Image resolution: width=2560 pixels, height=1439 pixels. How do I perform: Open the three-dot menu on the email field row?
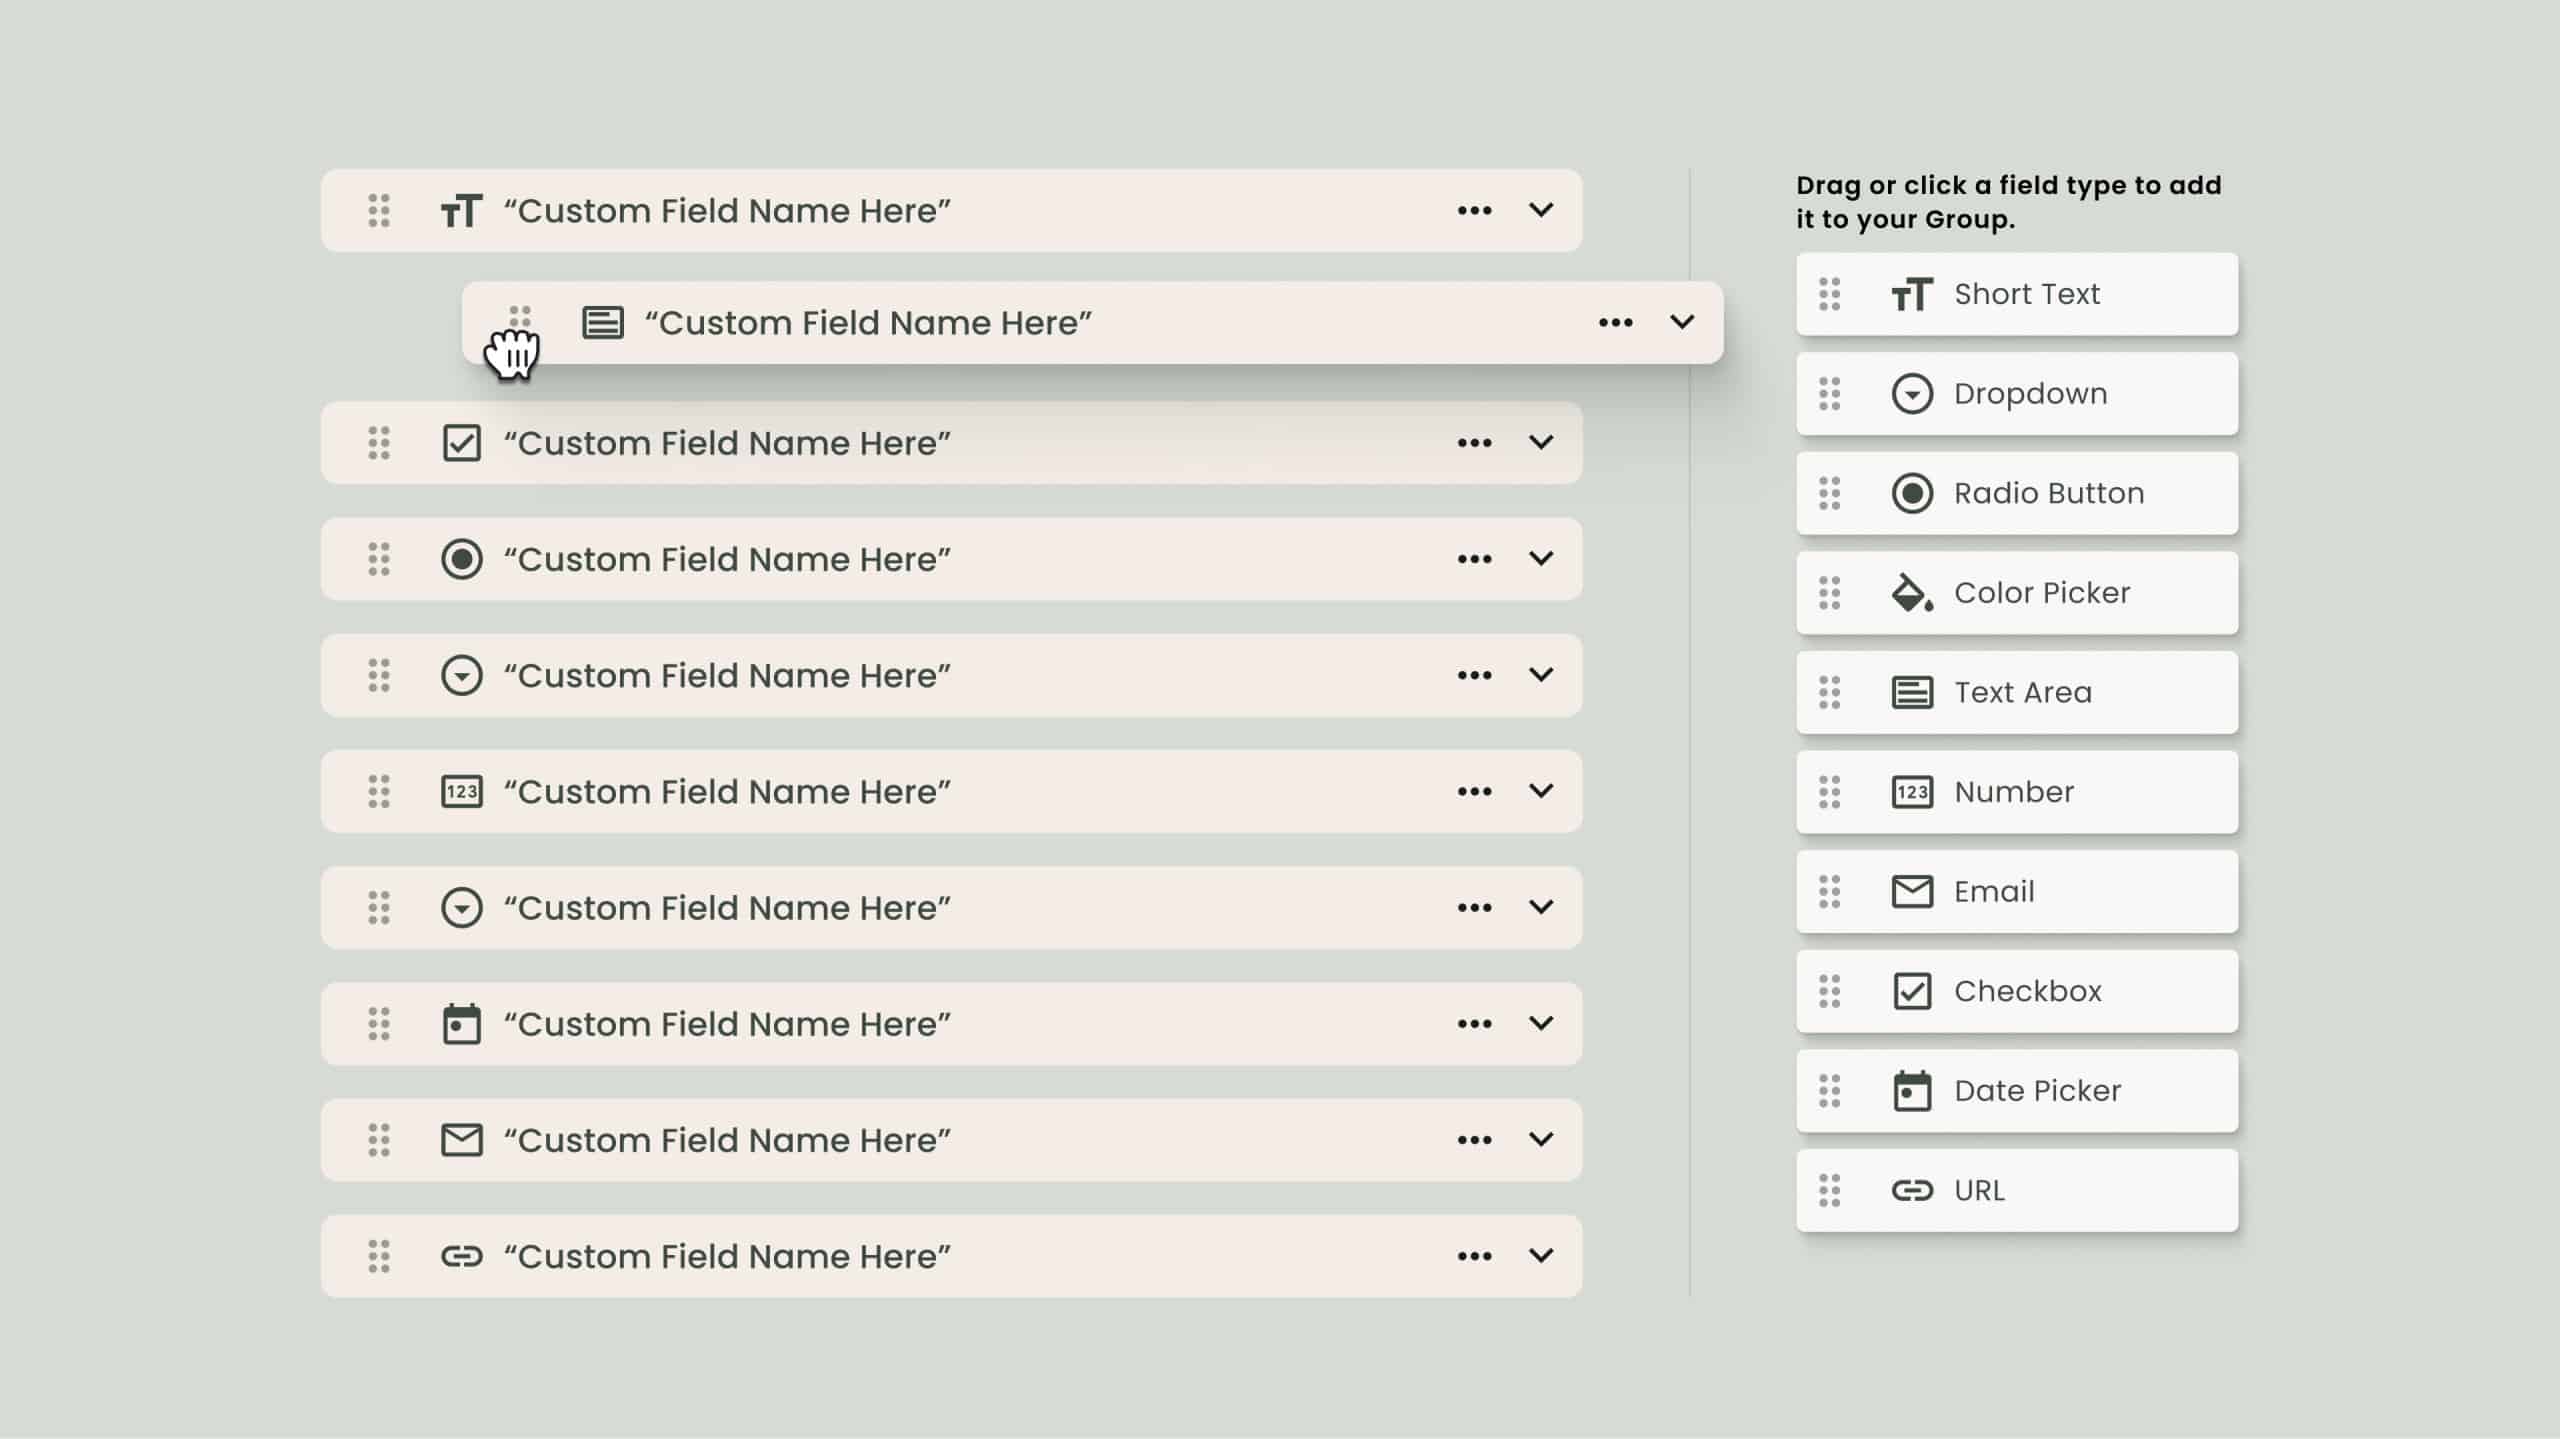click(x=1474, y=1140)
